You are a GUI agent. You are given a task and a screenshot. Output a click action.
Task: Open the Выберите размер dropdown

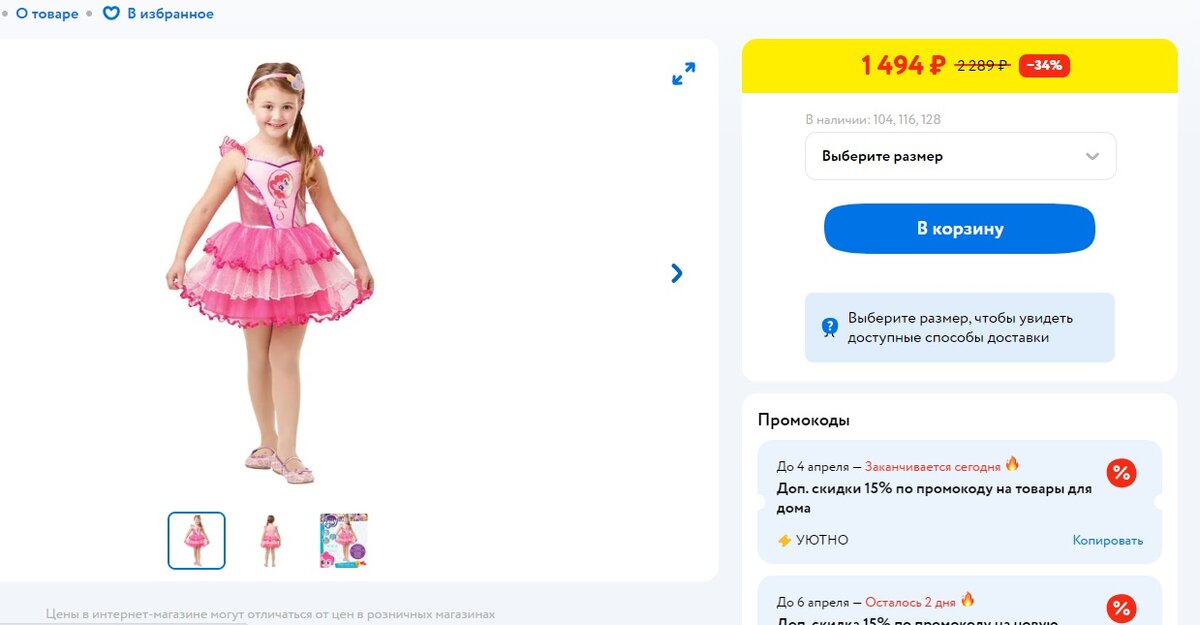click(x=960, y=156)
